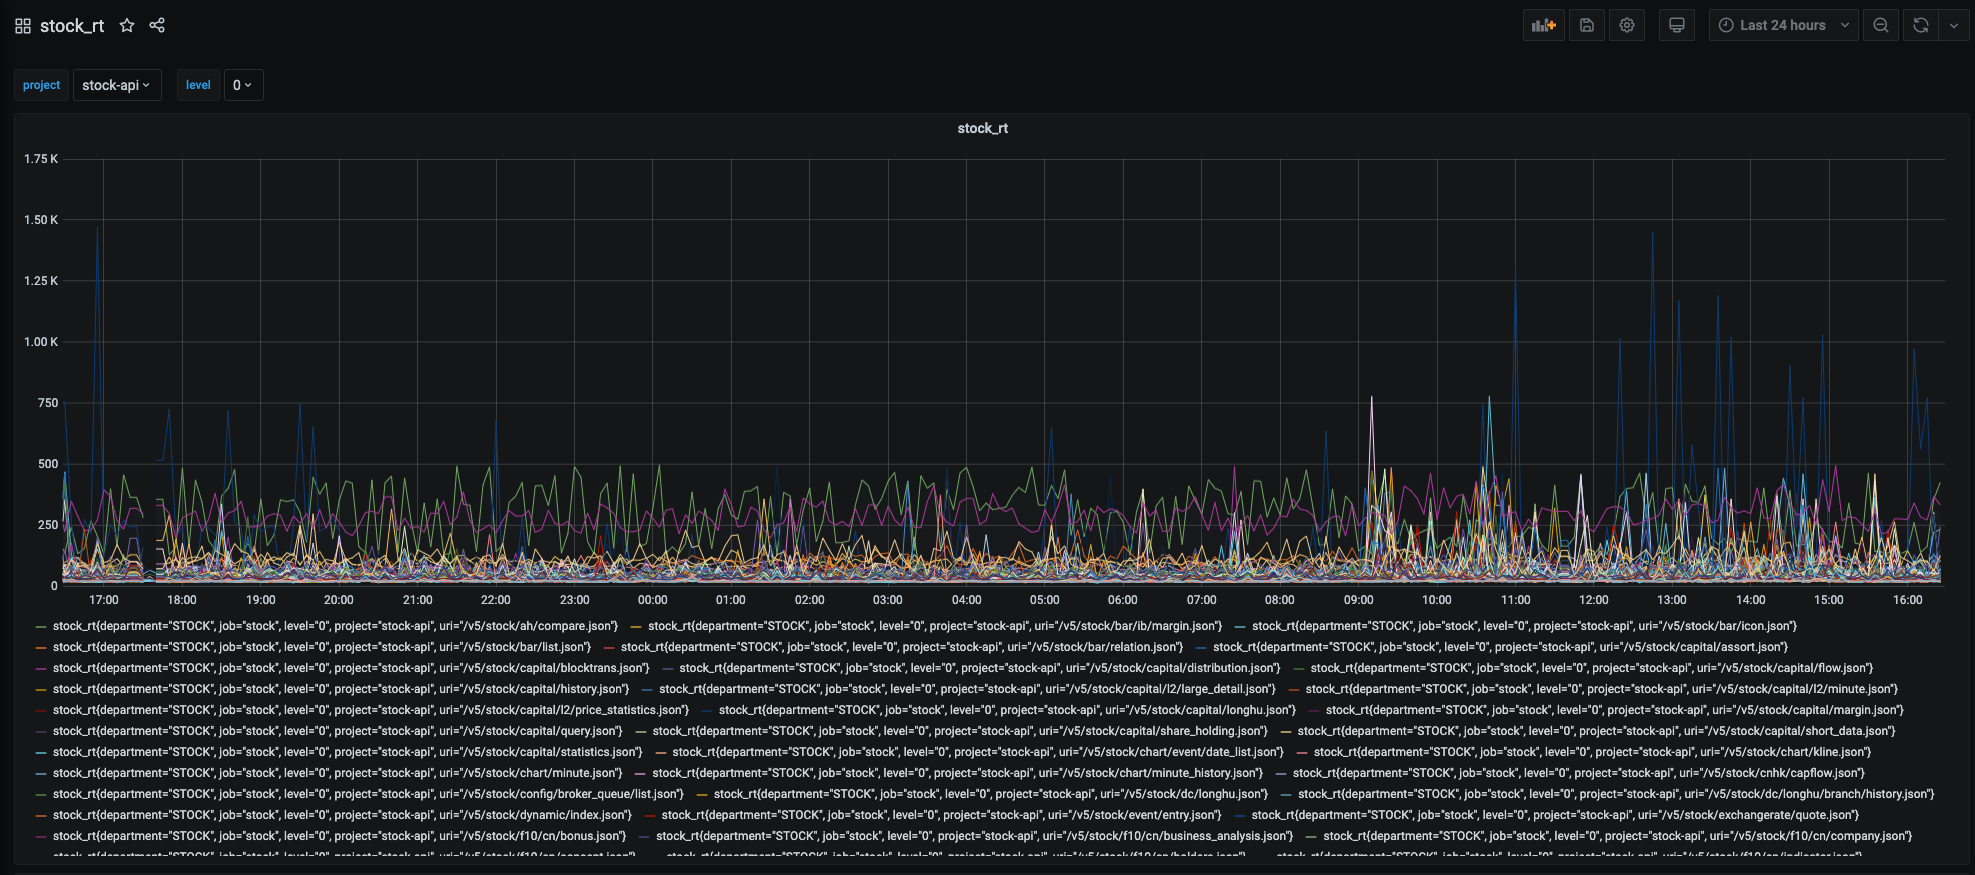This screenshot has width=1975, height=875.
Task: Select capital/statistics.json legend entry
Action: coord(347,752)
